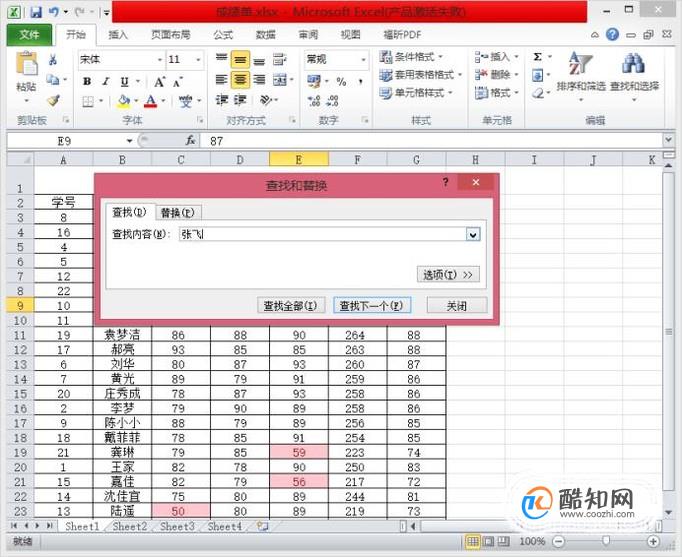
Task: Switch to Sheet2 worksheet tab
Action: click(x=130, y=527)
